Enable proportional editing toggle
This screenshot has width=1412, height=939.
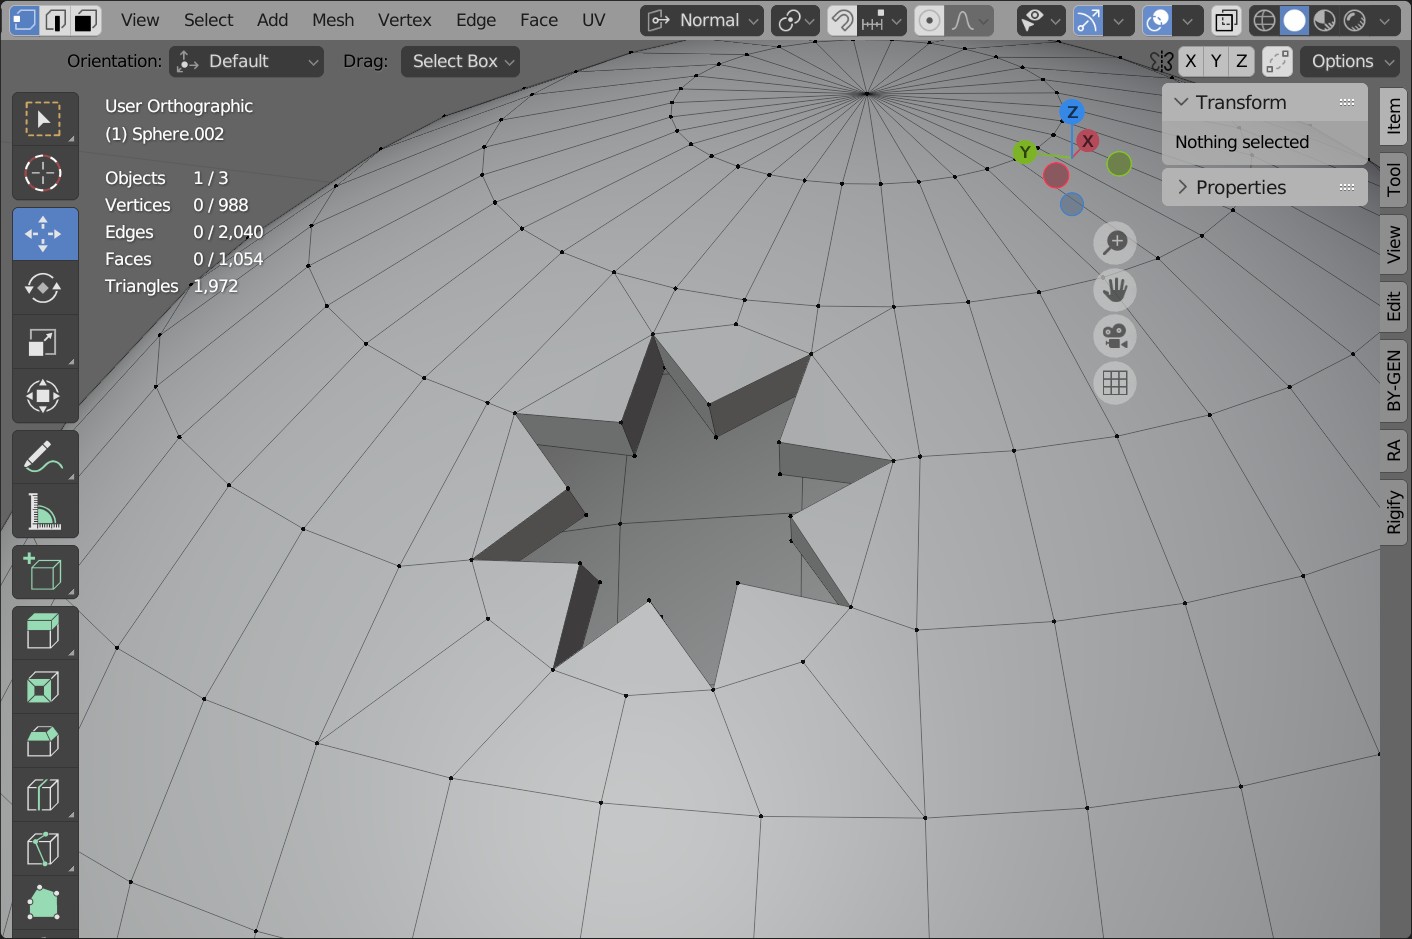pyautogui.click(x=929, y=20)
